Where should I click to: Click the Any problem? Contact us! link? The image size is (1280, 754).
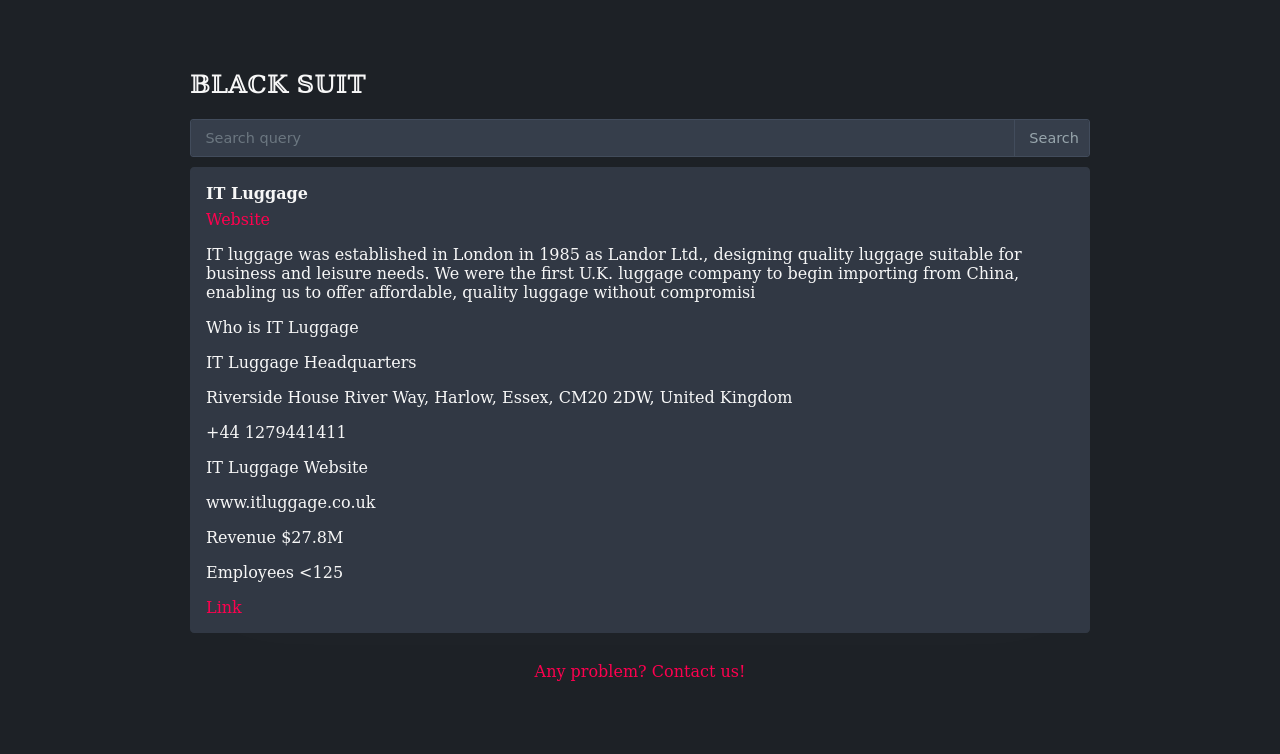click(x=639, y=671)
